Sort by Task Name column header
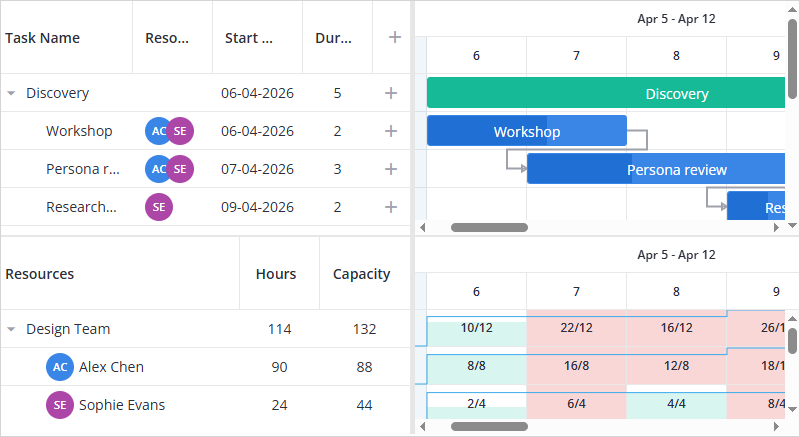Image resolution: width=800 pixels, height=437 pixels. coord(67,38)
